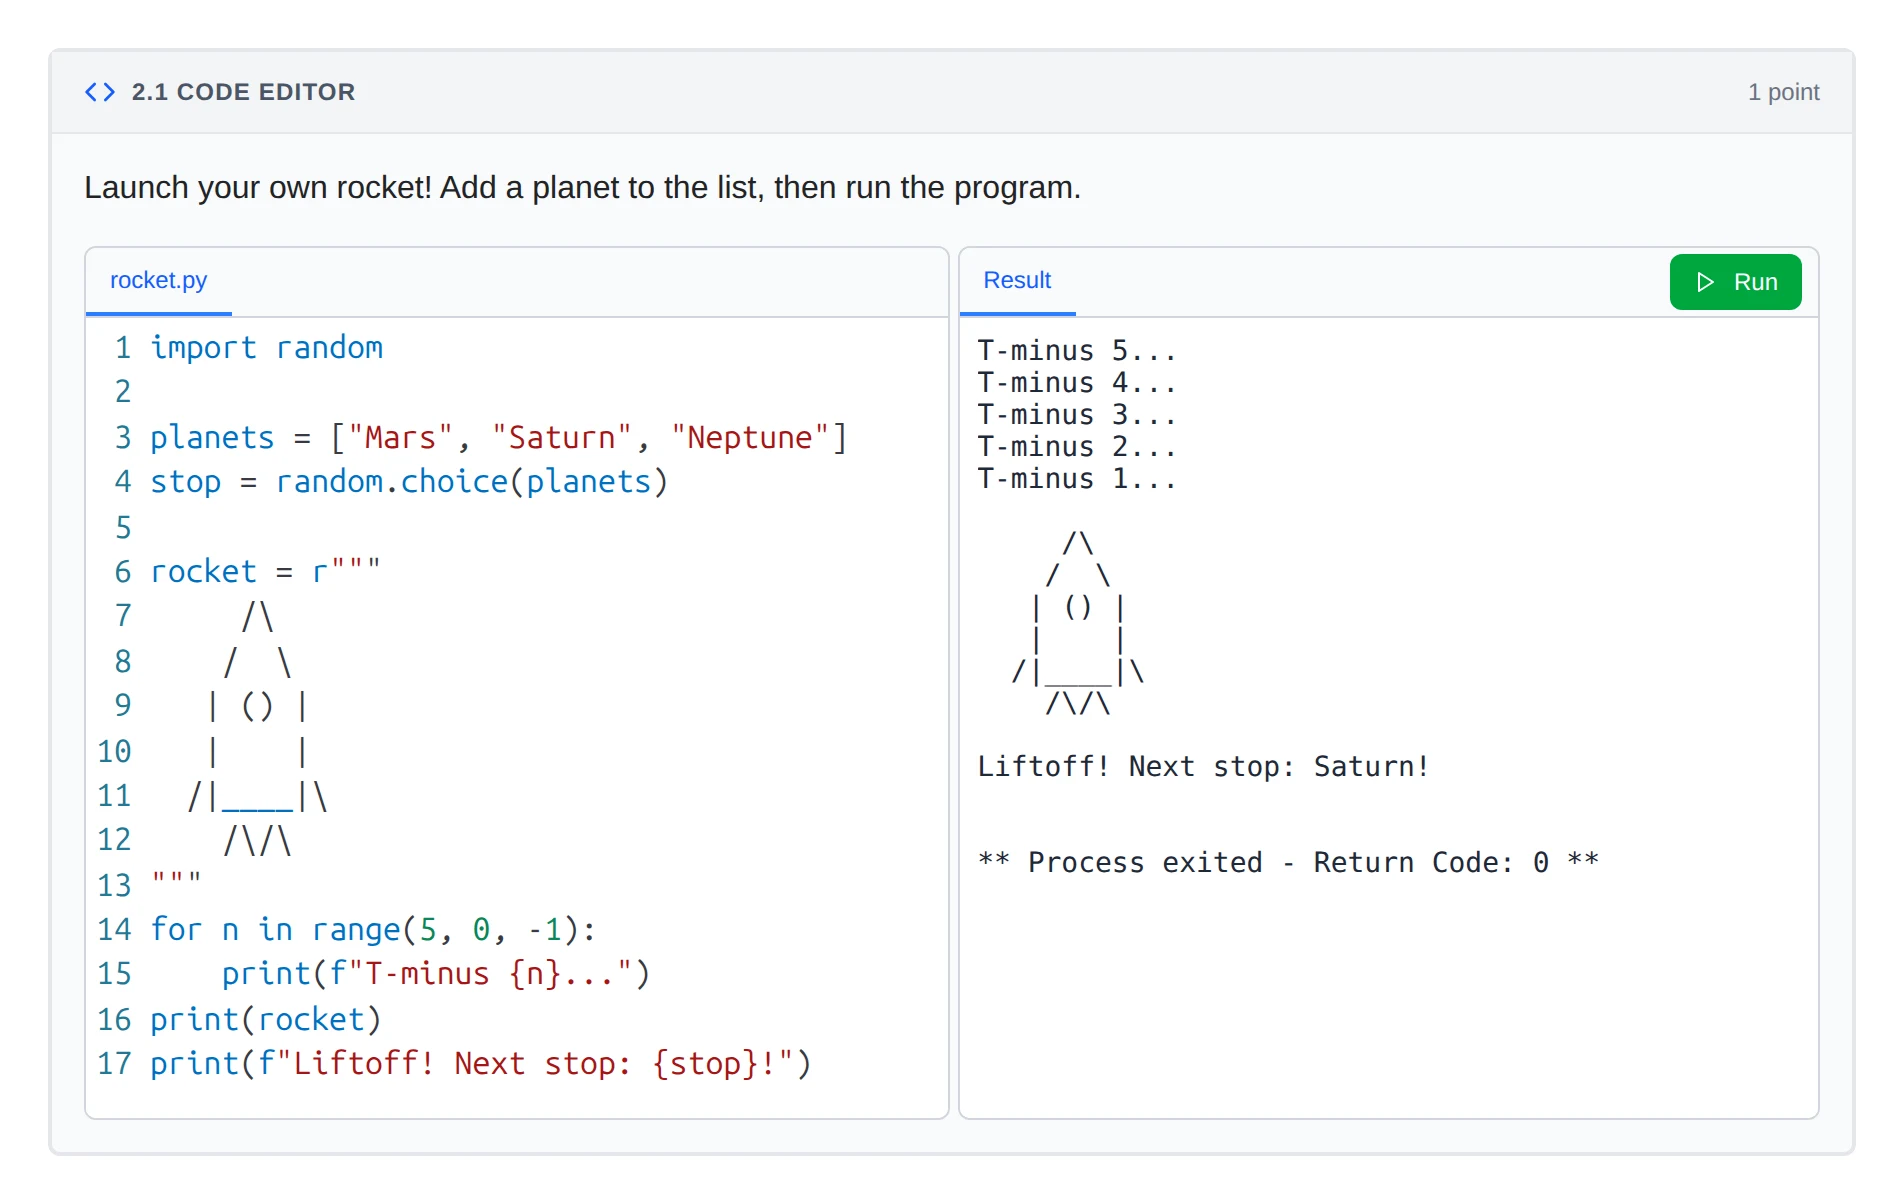Click the Liftoff print statement on line 17
The height and width of the screenshot is (1204, 1904).
481,1063
